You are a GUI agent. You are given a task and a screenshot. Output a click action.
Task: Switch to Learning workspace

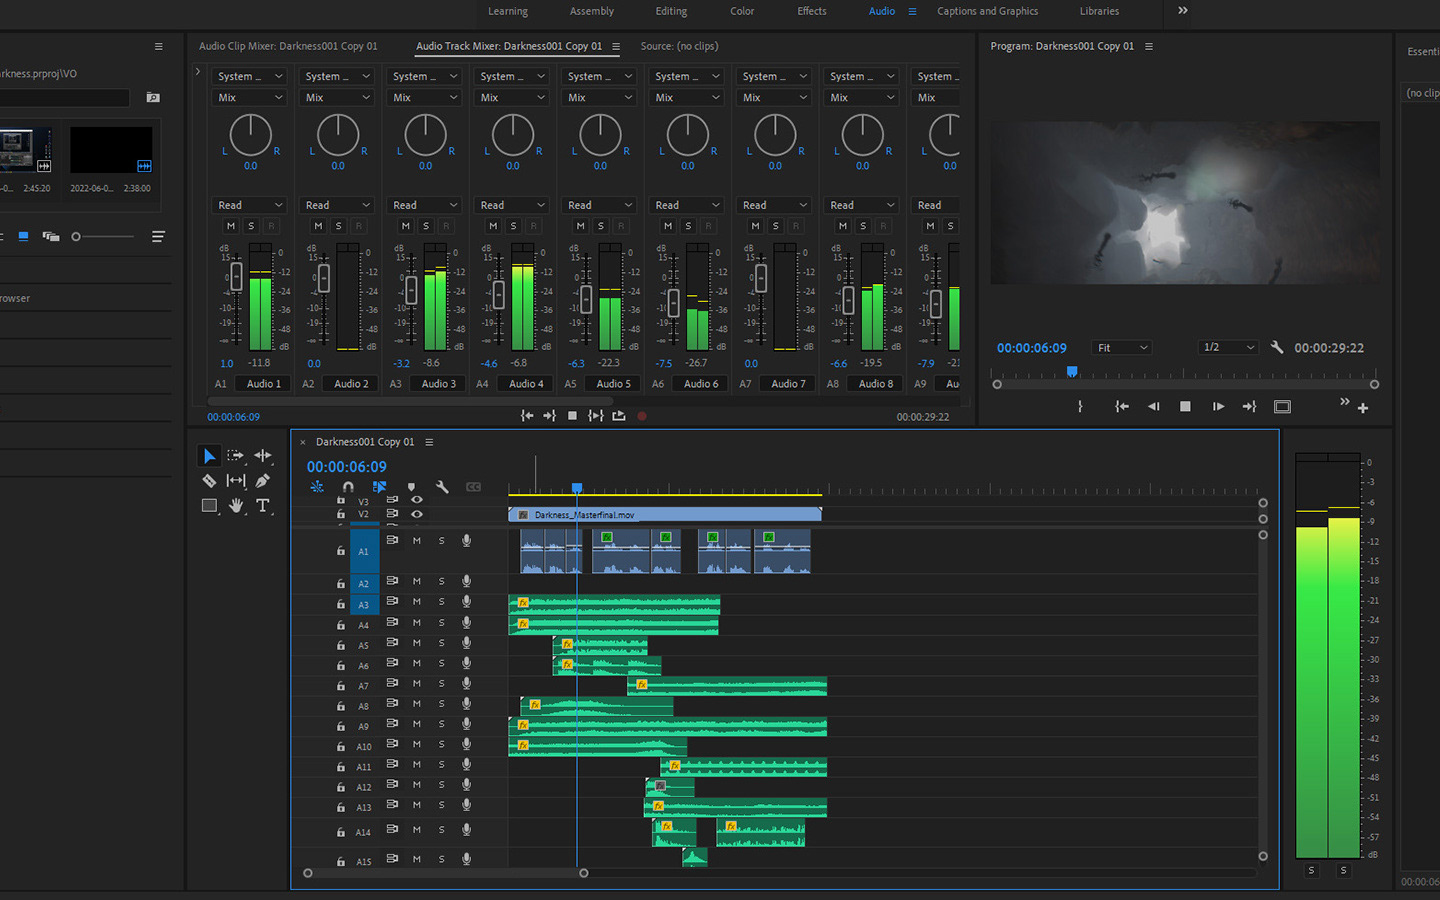pyautogui.click(x=508, y=11)
